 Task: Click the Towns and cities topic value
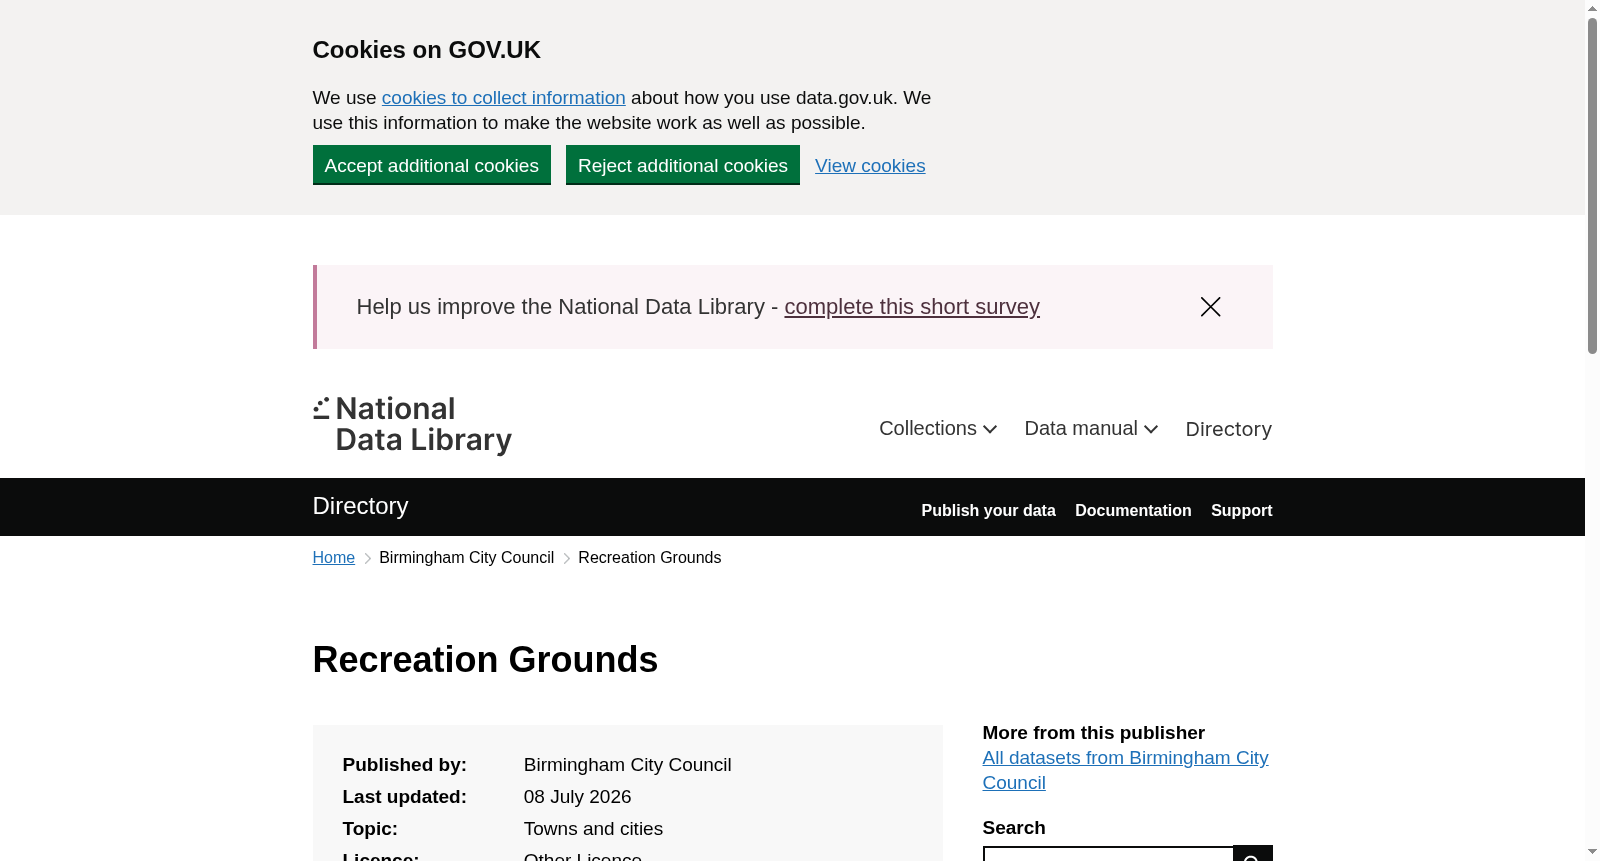pyautogui.click(x=593, y=829)
